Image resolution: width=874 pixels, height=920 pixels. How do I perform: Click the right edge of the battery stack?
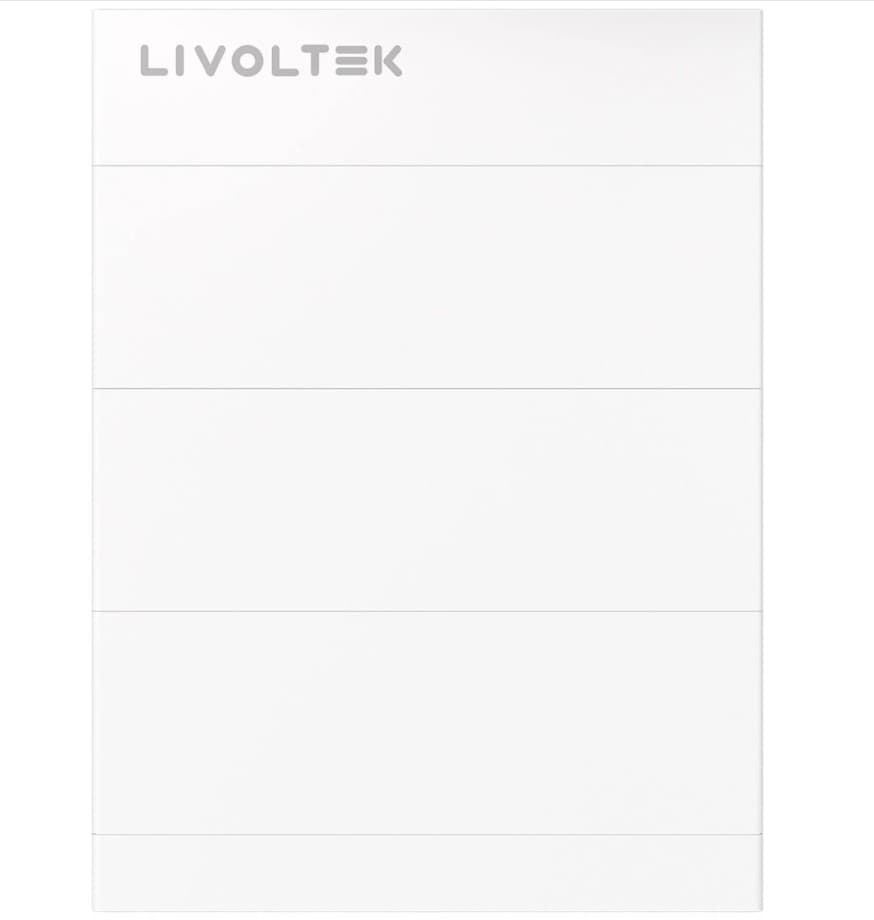point(762,460)
